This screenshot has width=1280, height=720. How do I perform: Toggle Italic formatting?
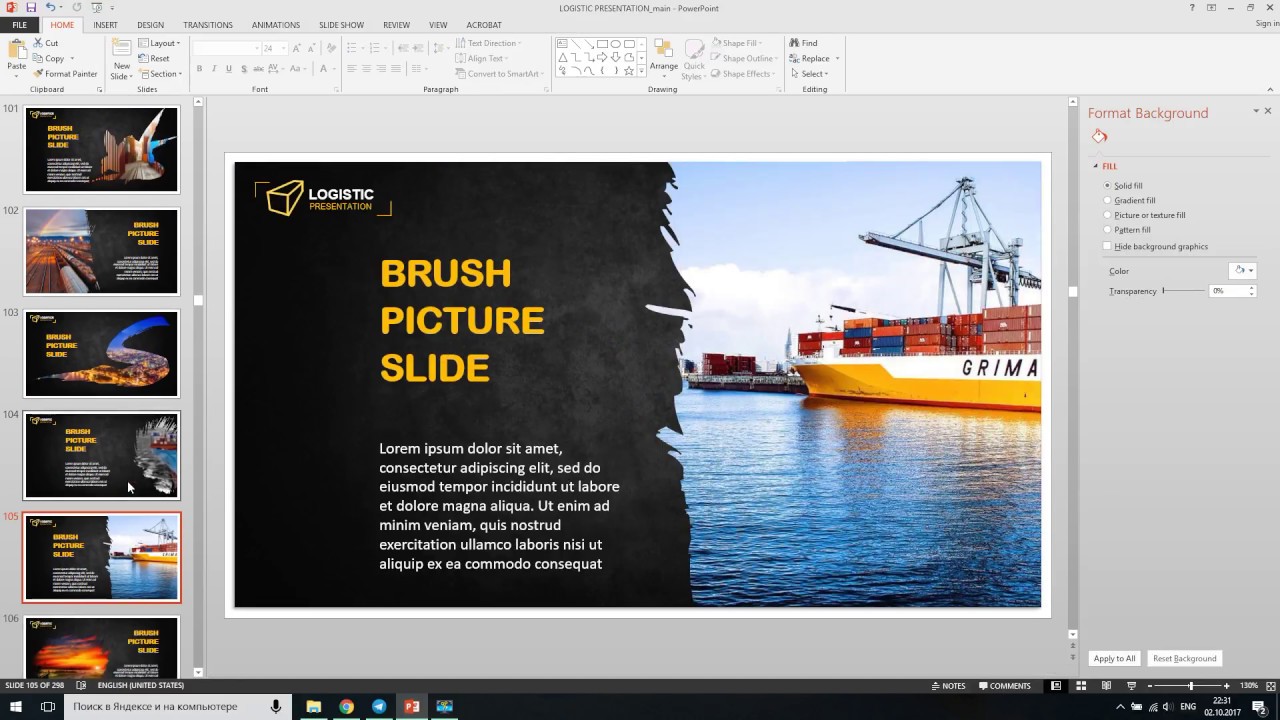pyautogui.click(x=214, y=69)
